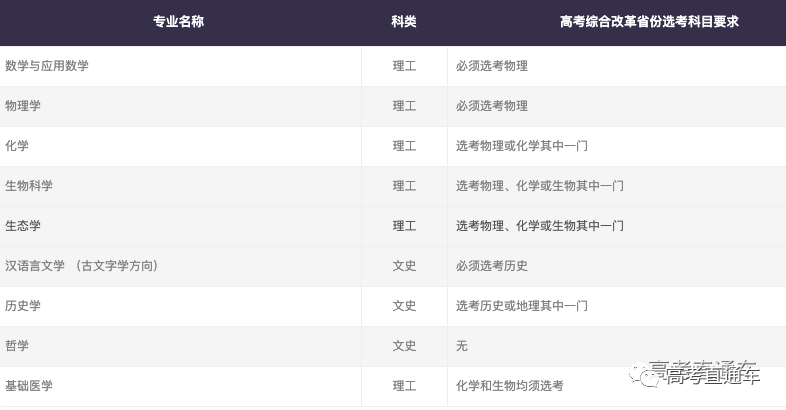Click 理工 in the 生物科学 row
786x410 pixels.
(405, 186)
